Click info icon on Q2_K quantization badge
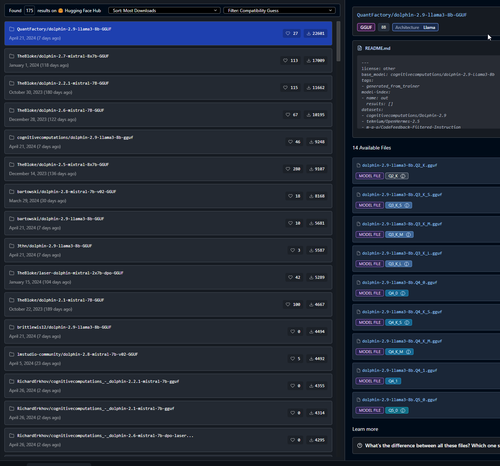 tap(403, 176)
